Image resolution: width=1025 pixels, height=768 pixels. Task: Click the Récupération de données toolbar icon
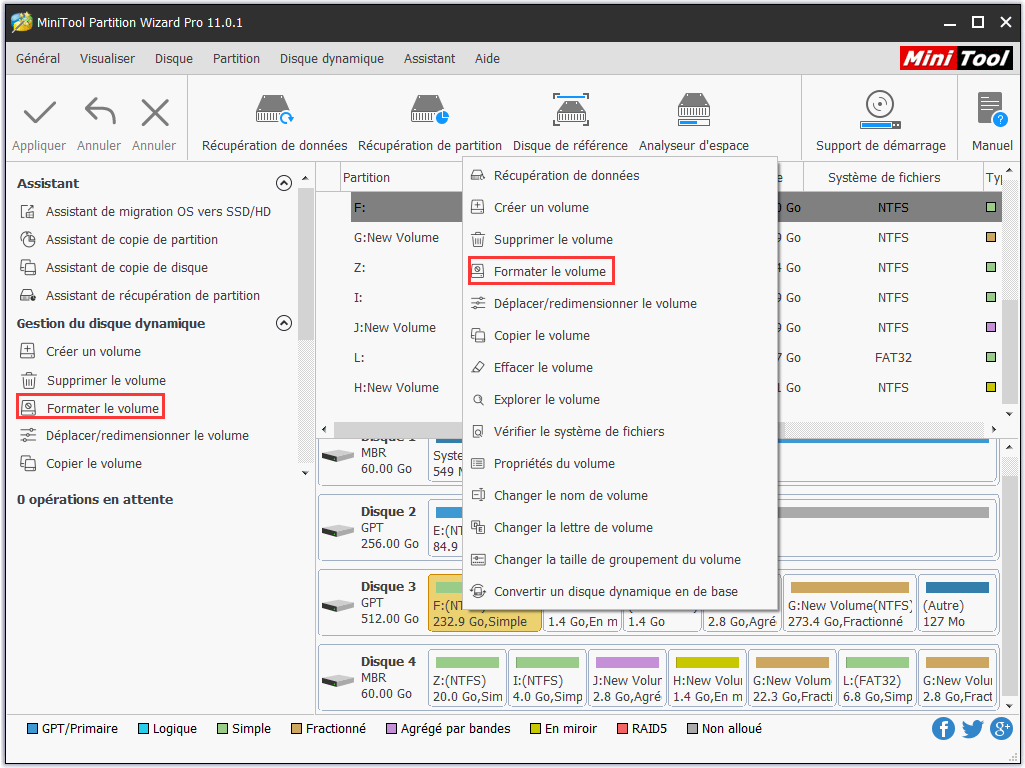coord(274,110)
